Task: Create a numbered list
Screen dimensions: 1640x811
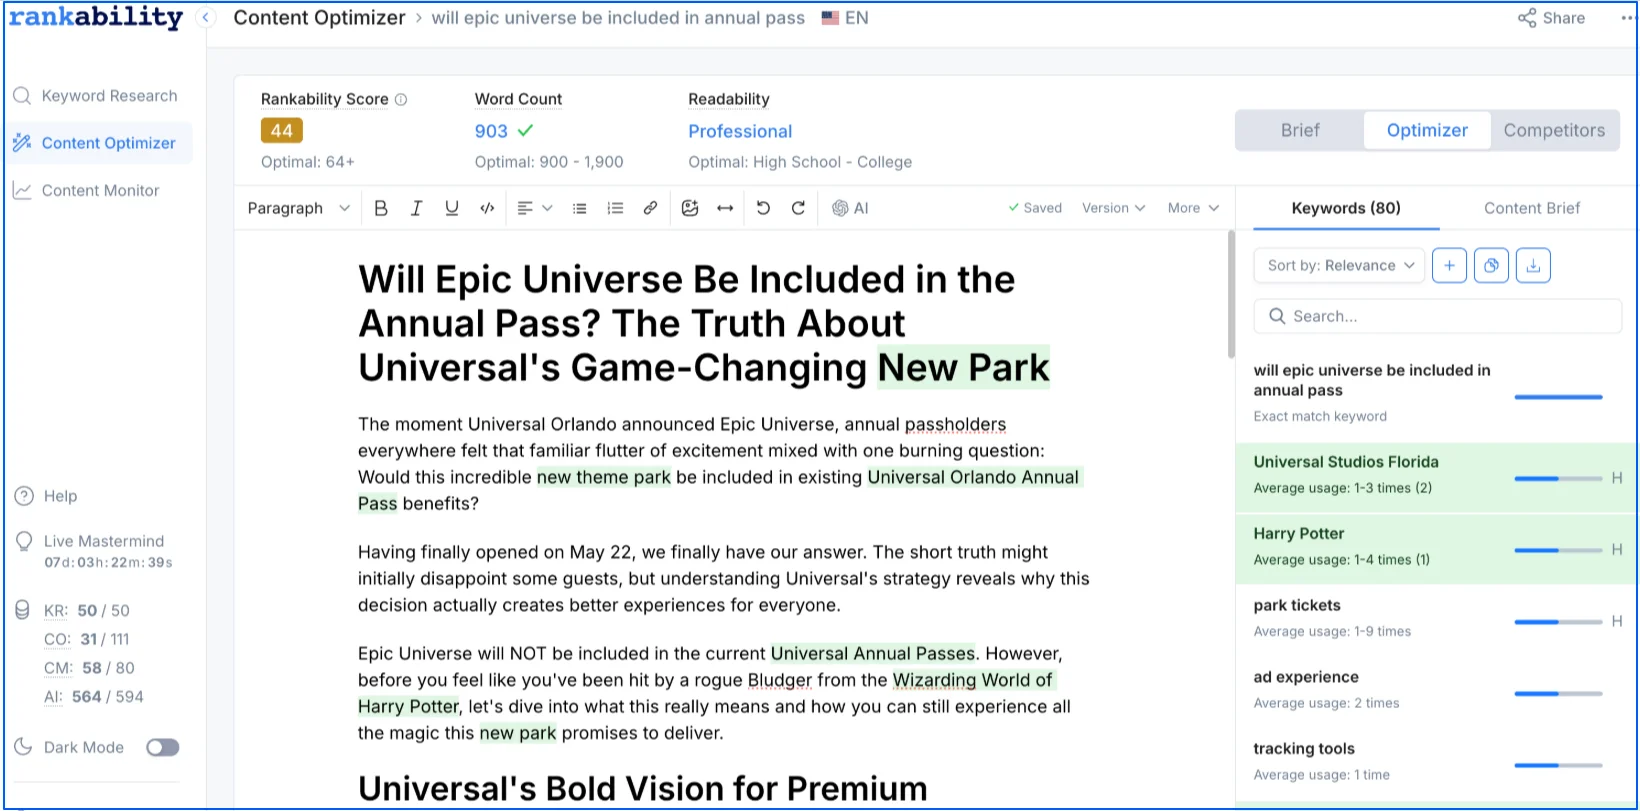Action: pyautogui.click(x=615, y=208)
